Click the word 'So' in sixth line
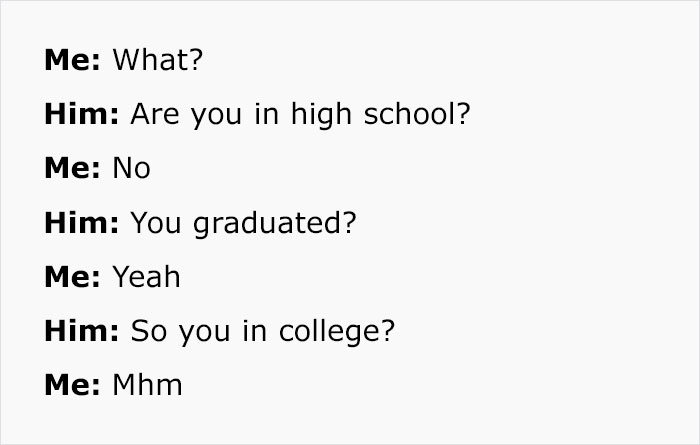The width and height of the screenshot is (700, 445). coord(149,331)
